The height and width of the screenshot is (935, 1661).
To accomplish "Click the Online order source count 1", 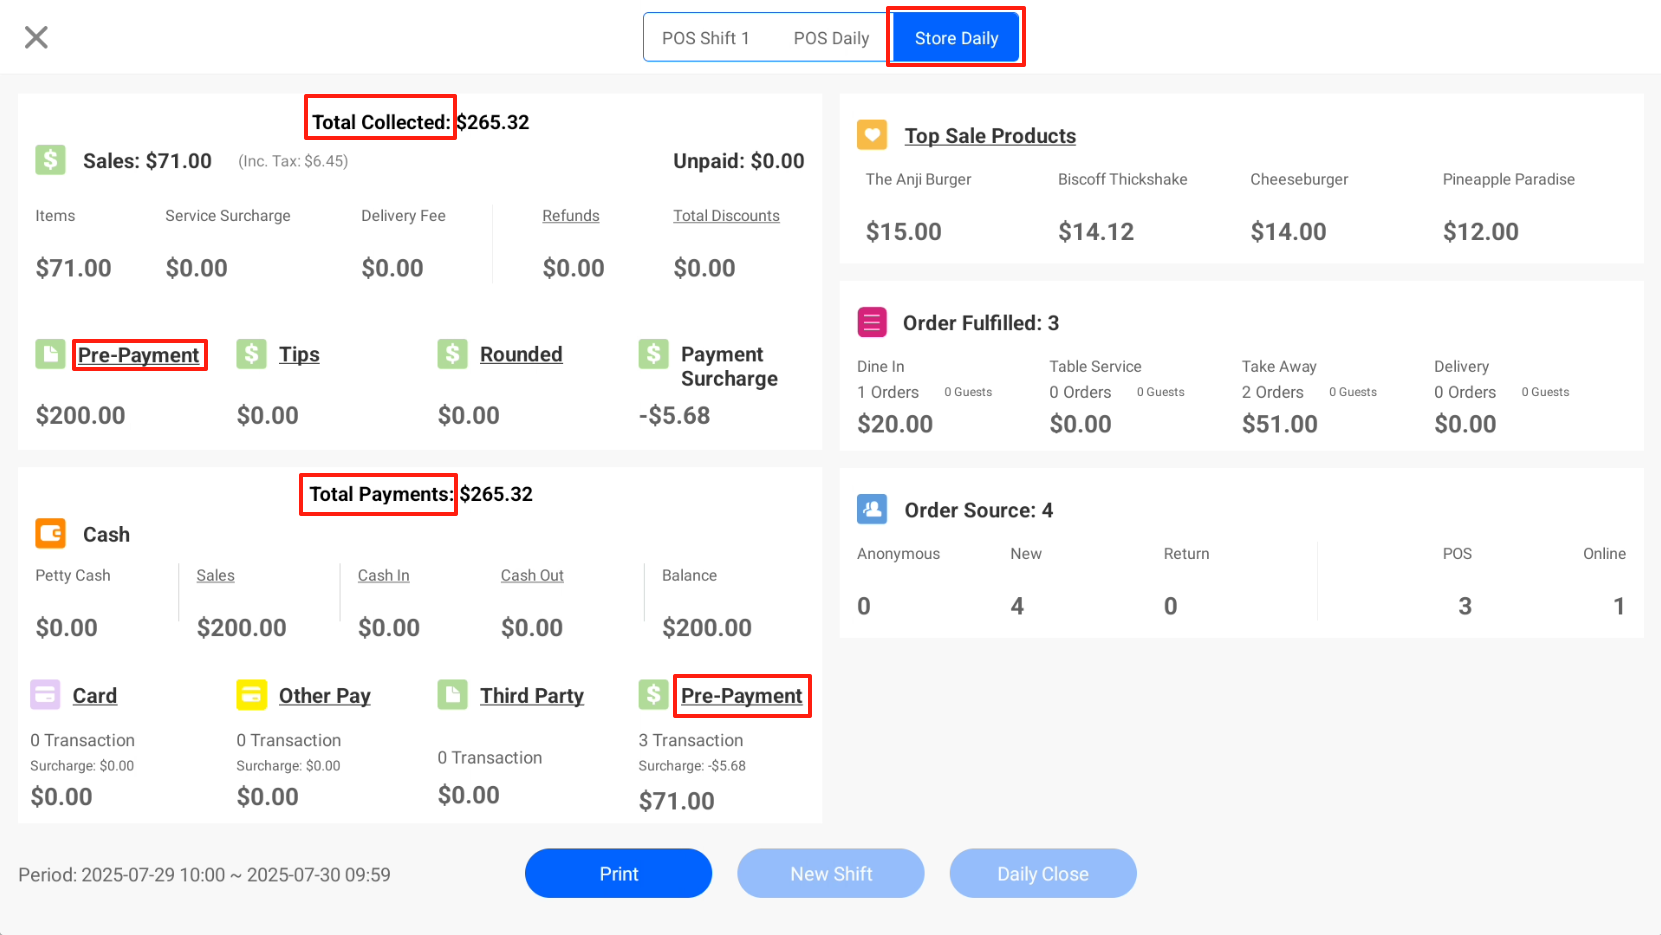I will 1619,606.
